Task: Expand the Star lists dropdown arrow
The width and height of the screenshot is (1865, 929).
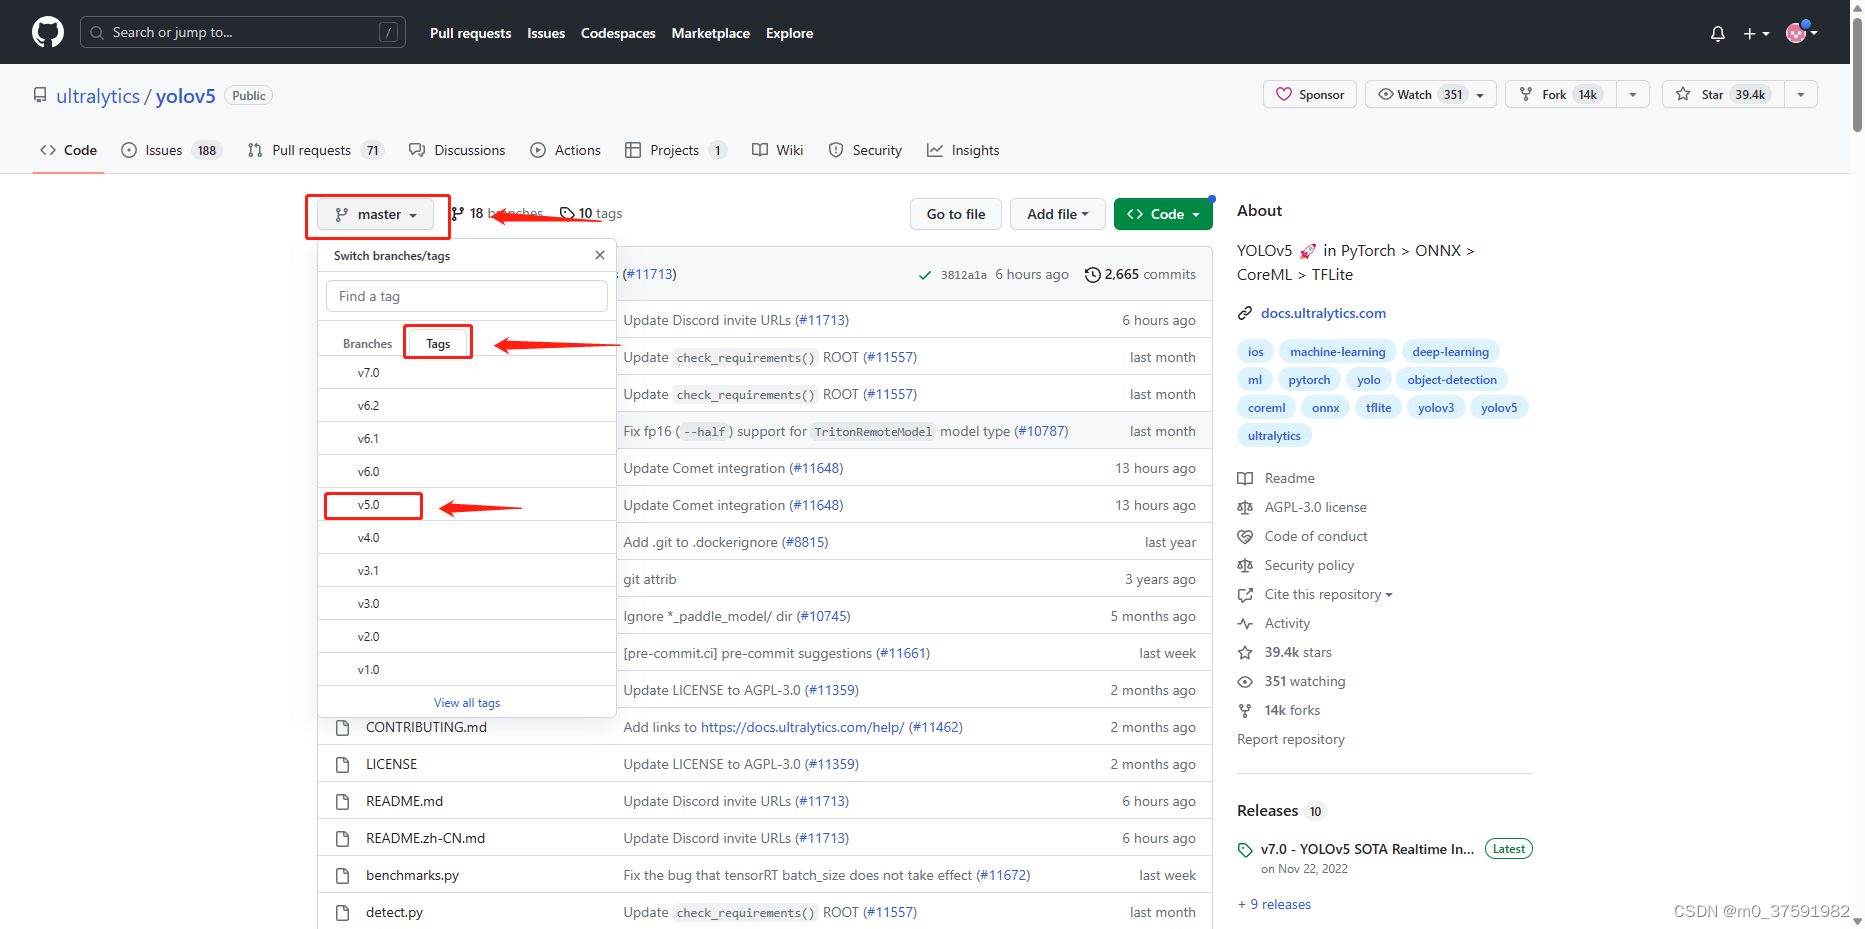Action: pyautogui.click(x=1801, y=94)
